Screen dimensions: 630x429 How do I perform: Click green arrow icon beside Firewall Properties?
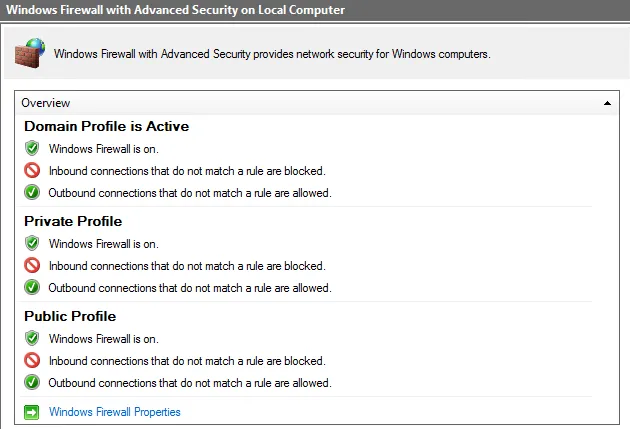coord(32,411)
